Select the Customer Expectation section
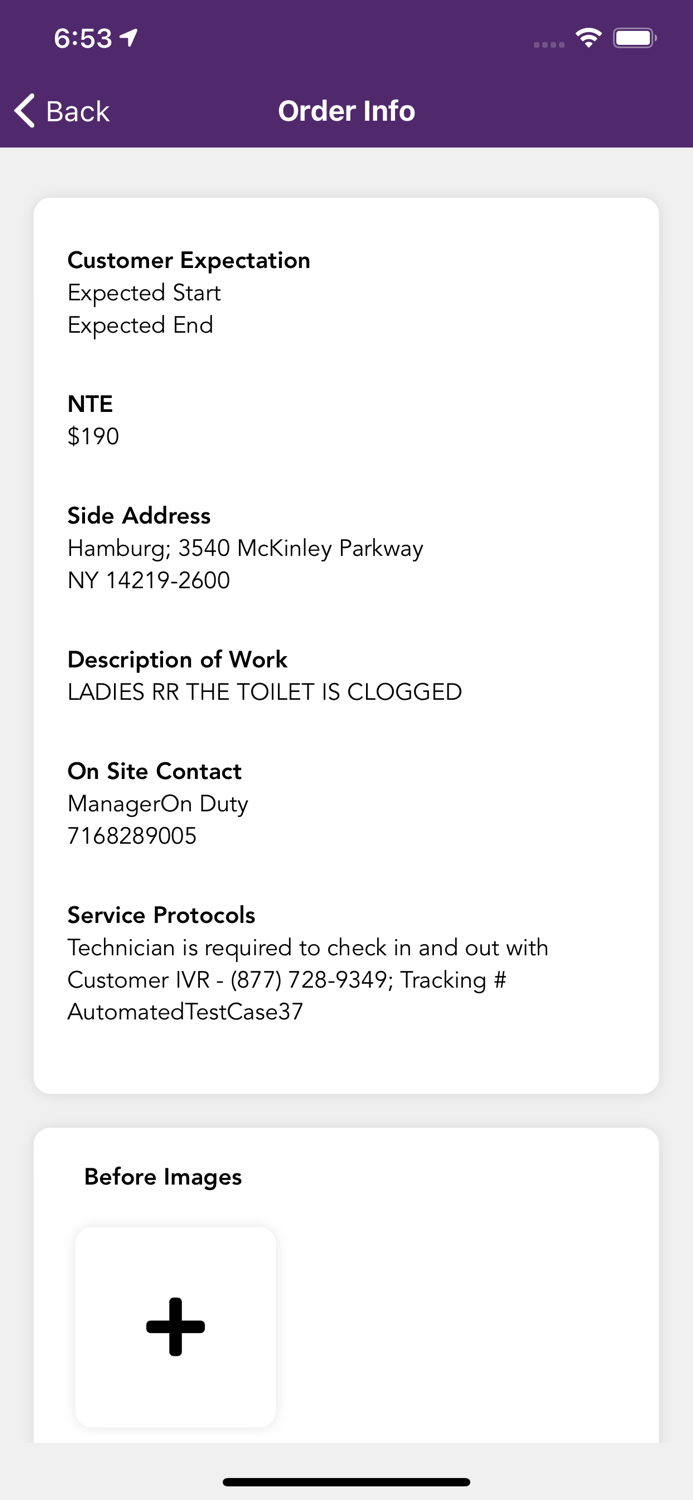 click(x=188, y=260)
